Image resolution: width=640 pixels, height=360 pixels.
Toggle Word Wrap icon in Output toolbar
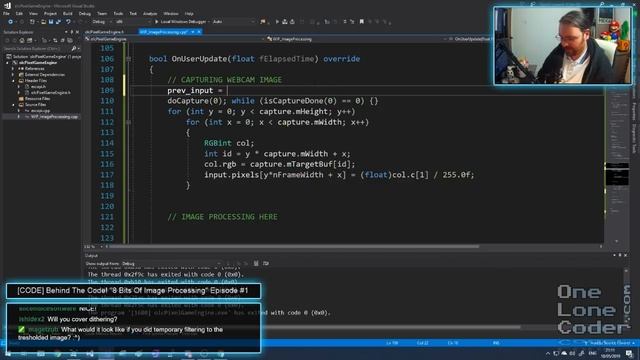point(266,264)
